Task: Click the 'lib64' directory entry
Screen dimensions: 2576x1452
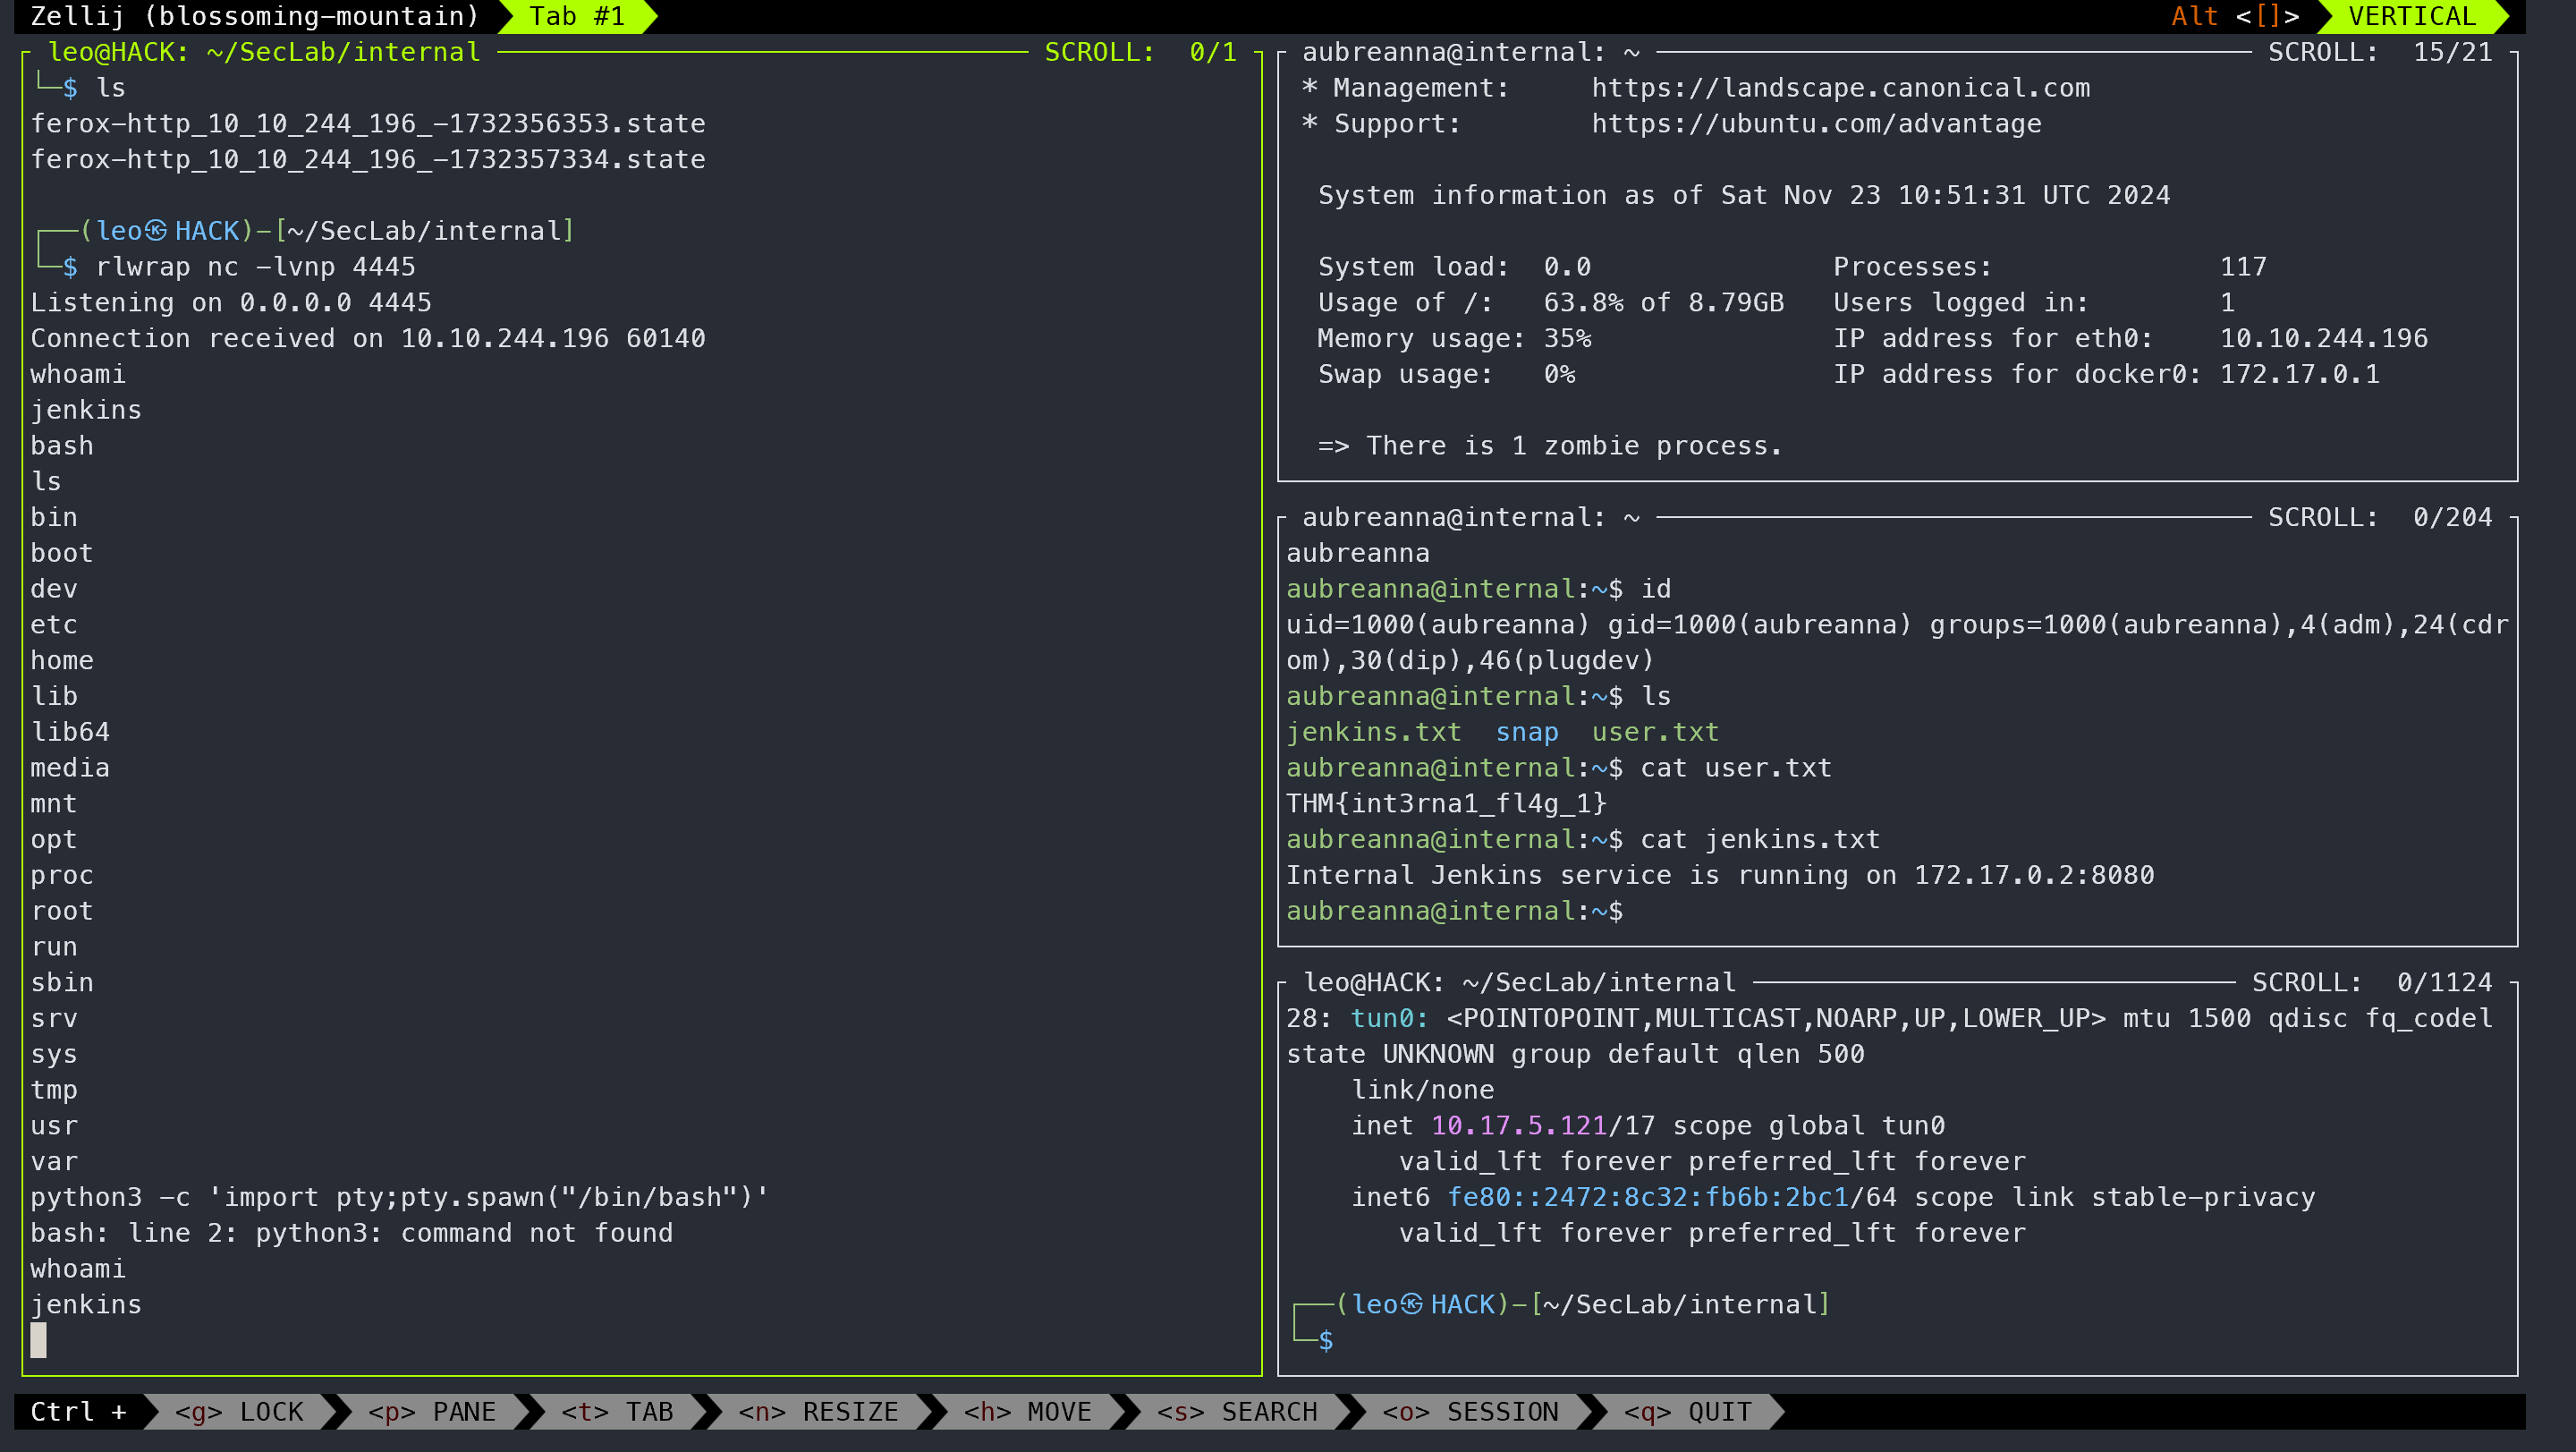Action: point(70,732)
